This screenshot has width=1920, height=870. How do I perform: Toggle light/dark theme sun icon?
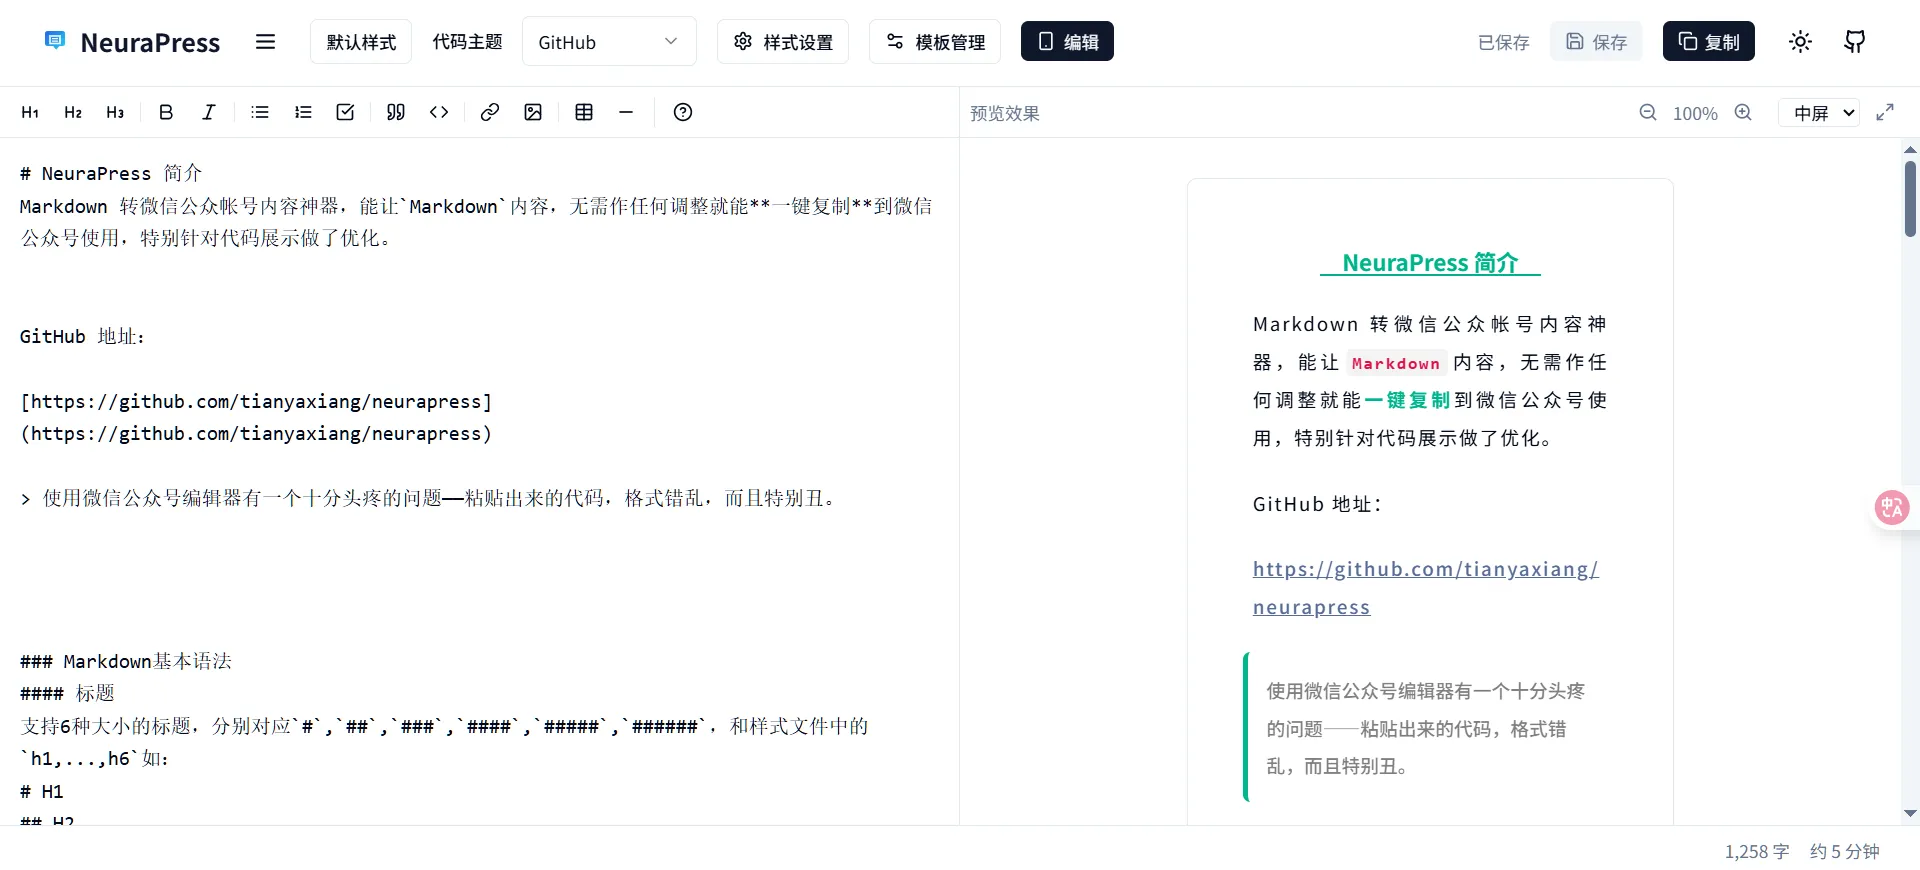pyautogui.click(x=1800, y=41)
